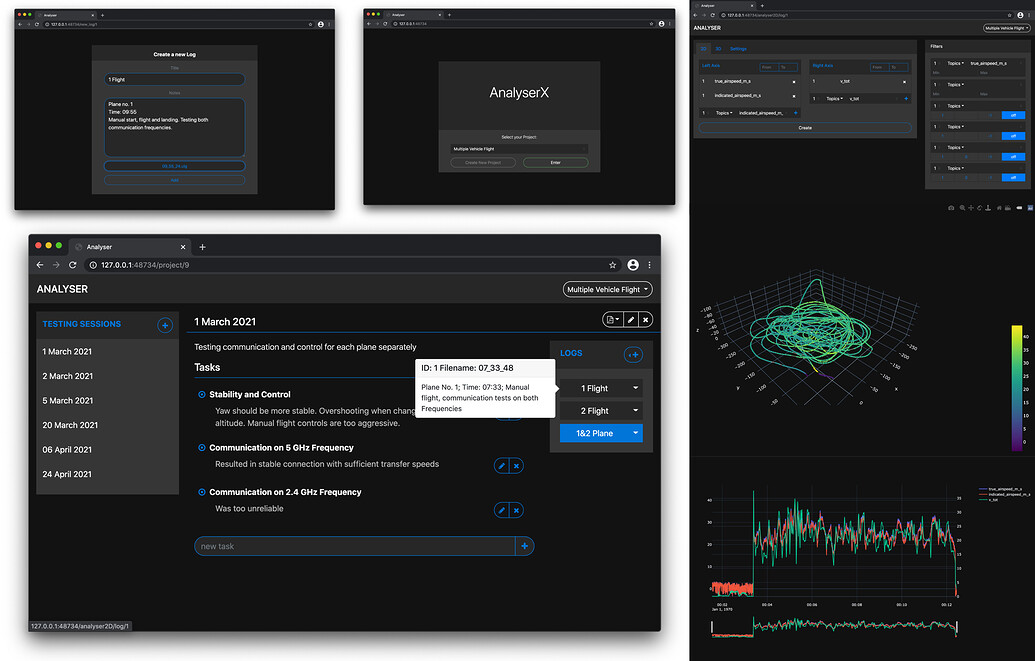
Task: Open the export document dropdown beside the pencil
Action: pyautogui.click(x=611, y=320)
